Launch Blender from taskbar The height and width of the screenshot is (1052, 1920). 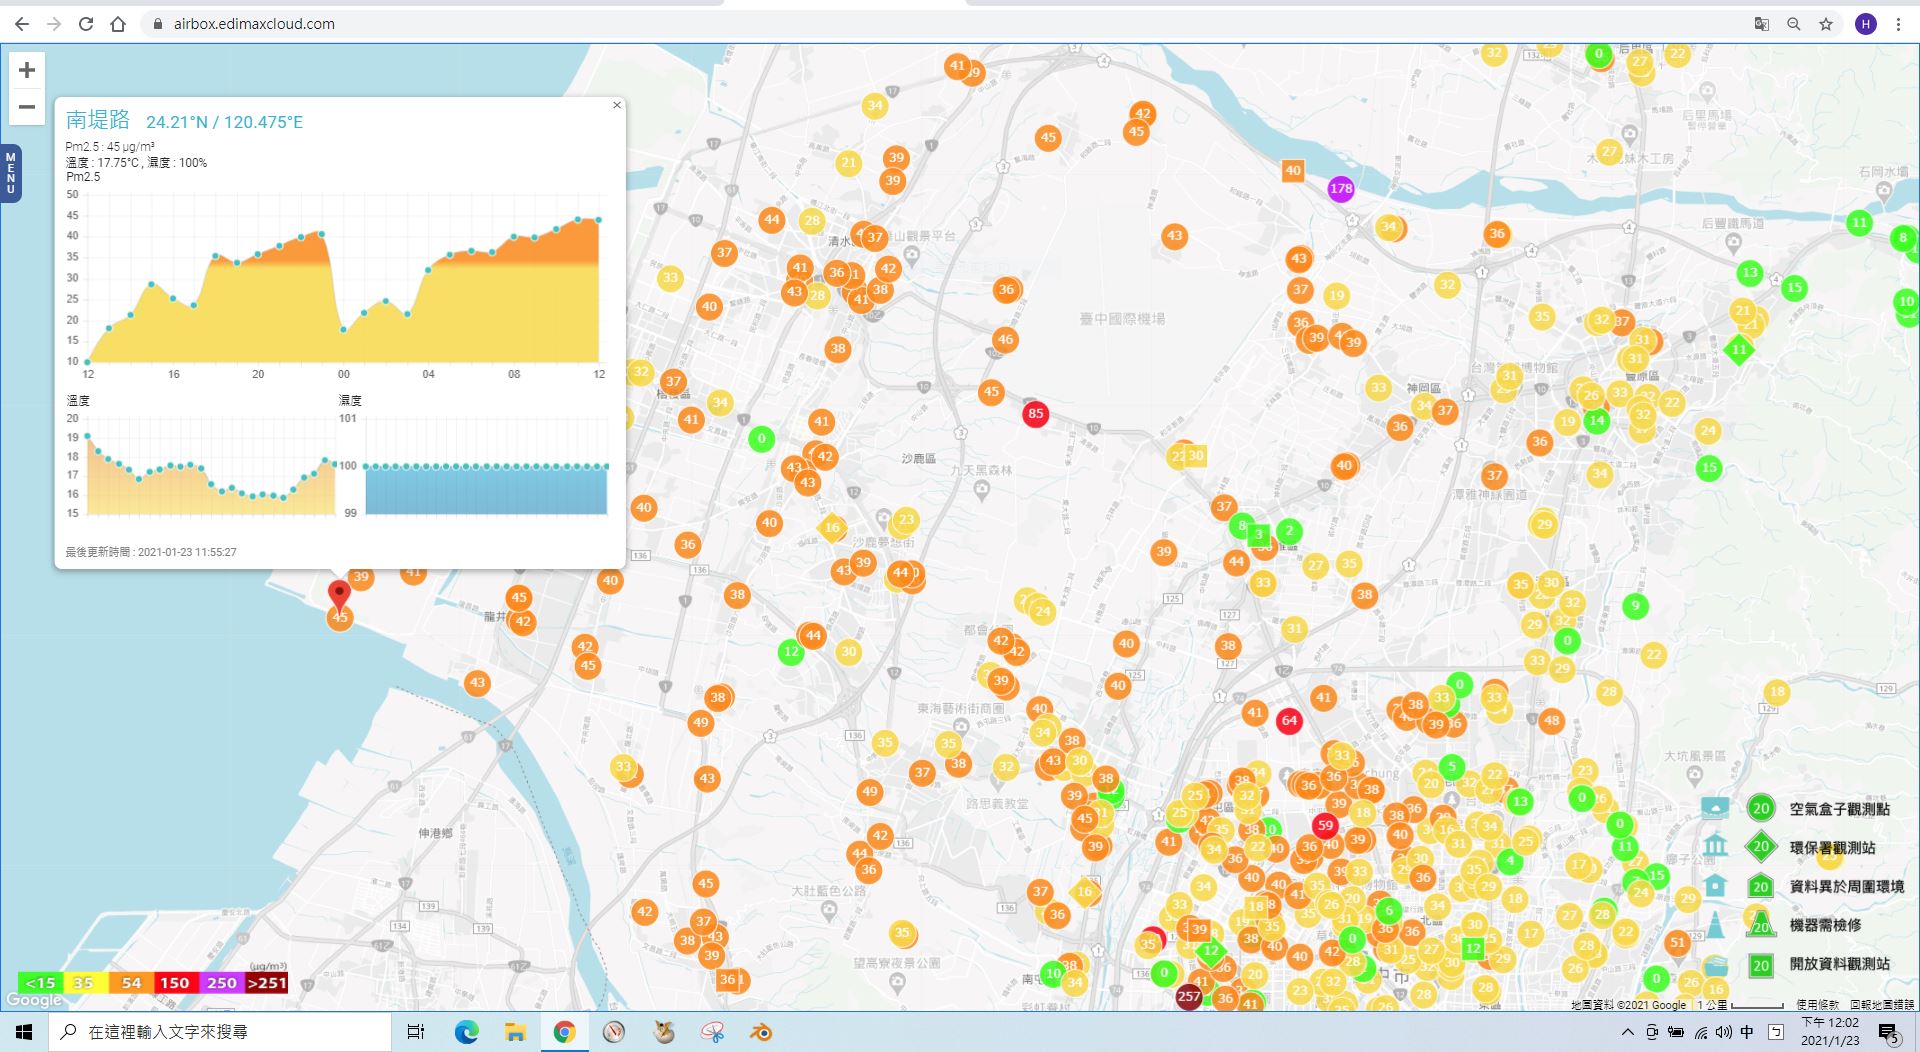[761, 1032]
